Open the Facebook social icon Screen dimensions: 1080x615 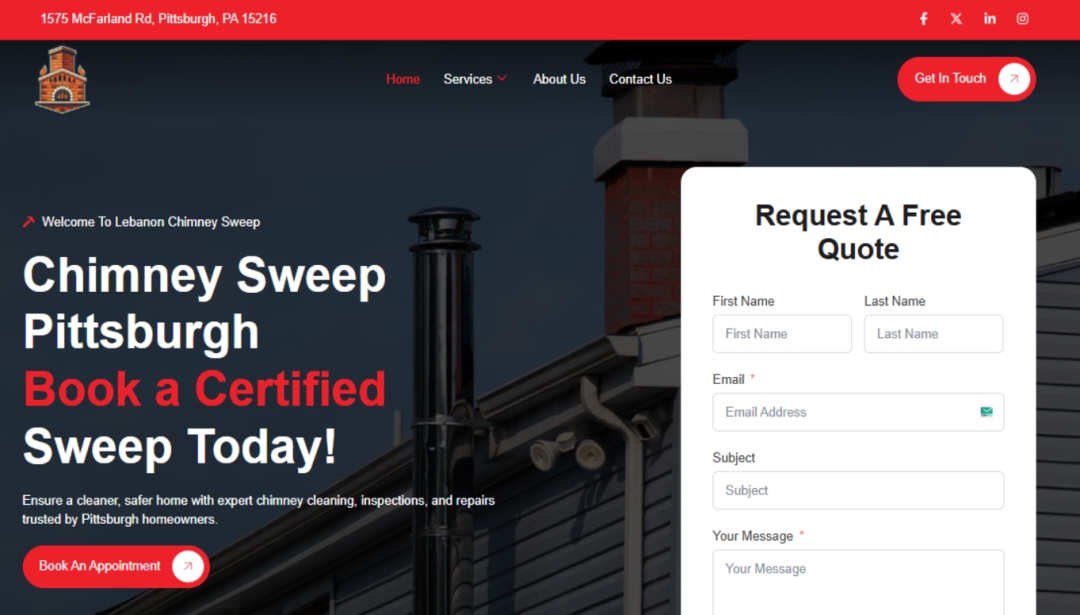pyautogui.click(x=924, y=19)
